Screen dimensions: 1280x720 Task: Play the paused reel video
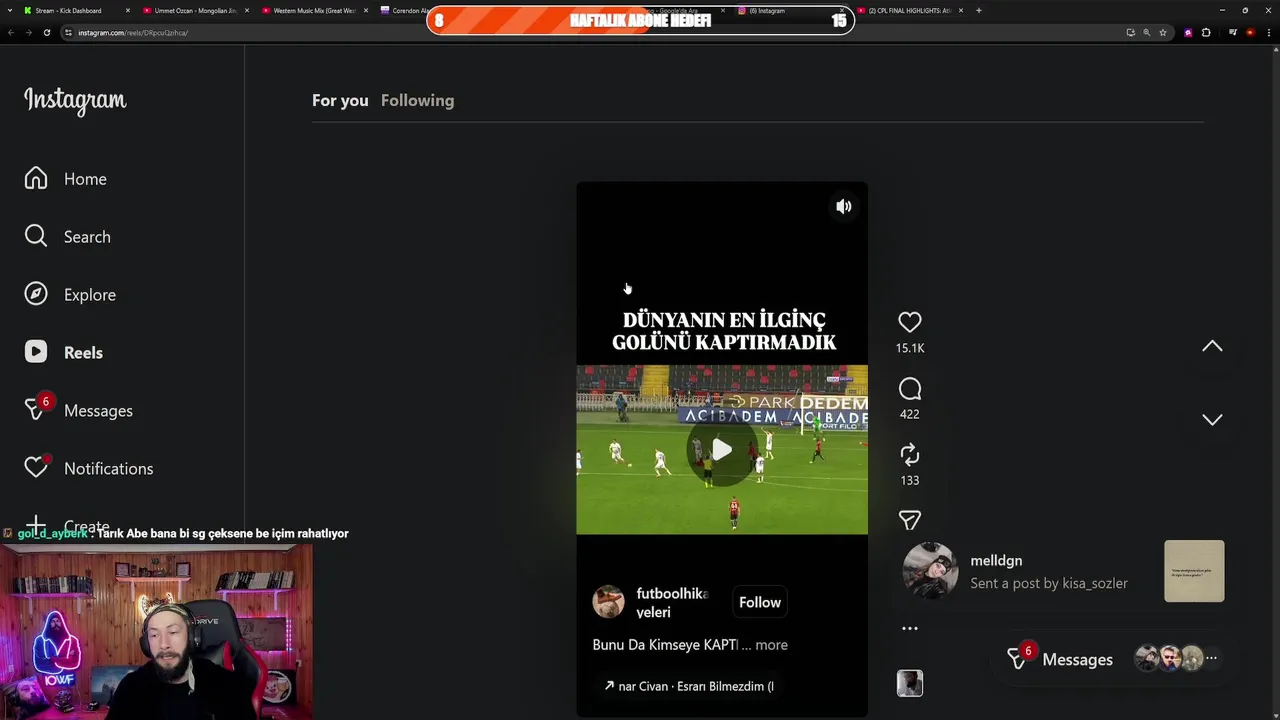coord(721,451)
